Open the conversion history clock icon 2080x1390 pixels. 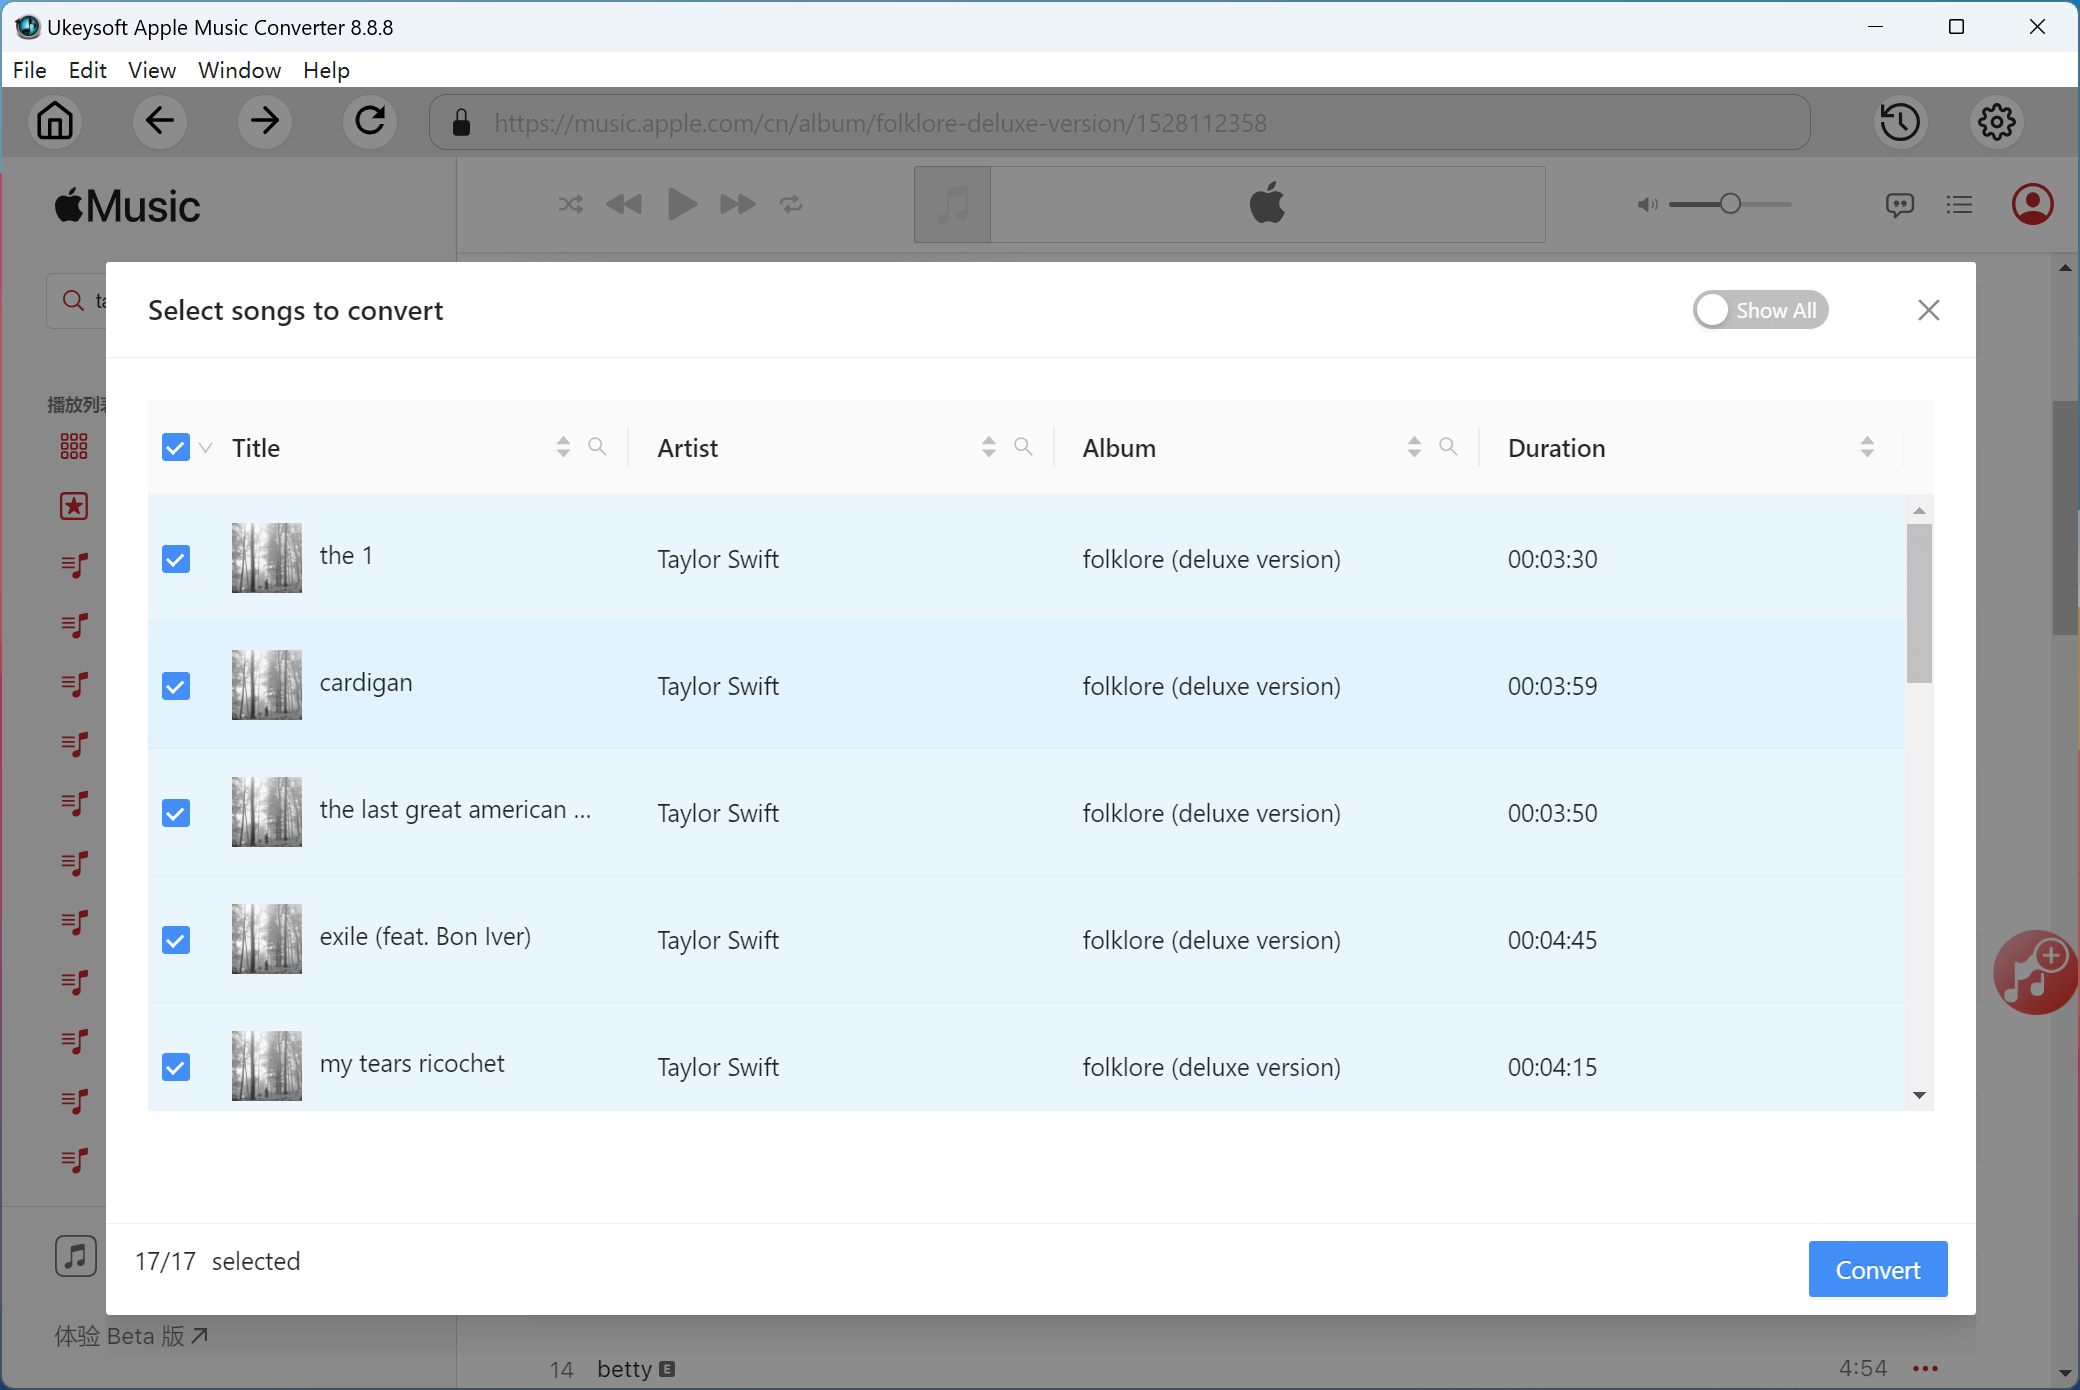(x=1900, y=122)
